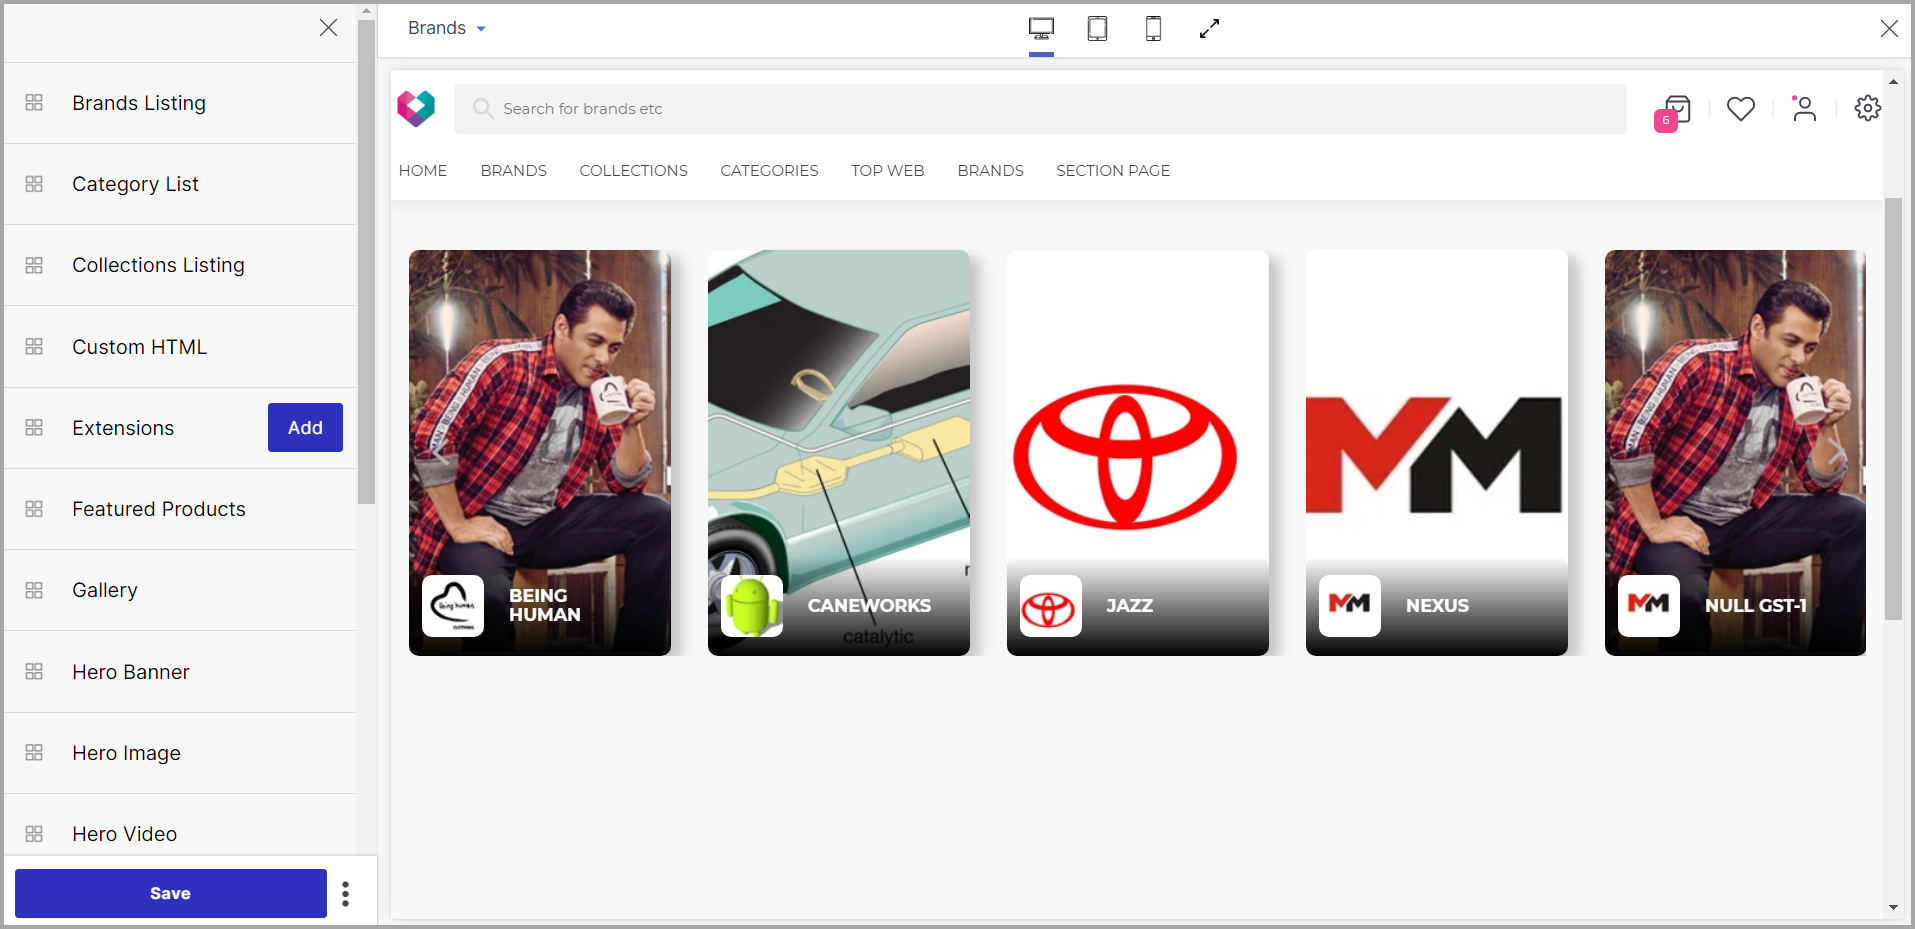Select Hero Image section

point(180,753)
